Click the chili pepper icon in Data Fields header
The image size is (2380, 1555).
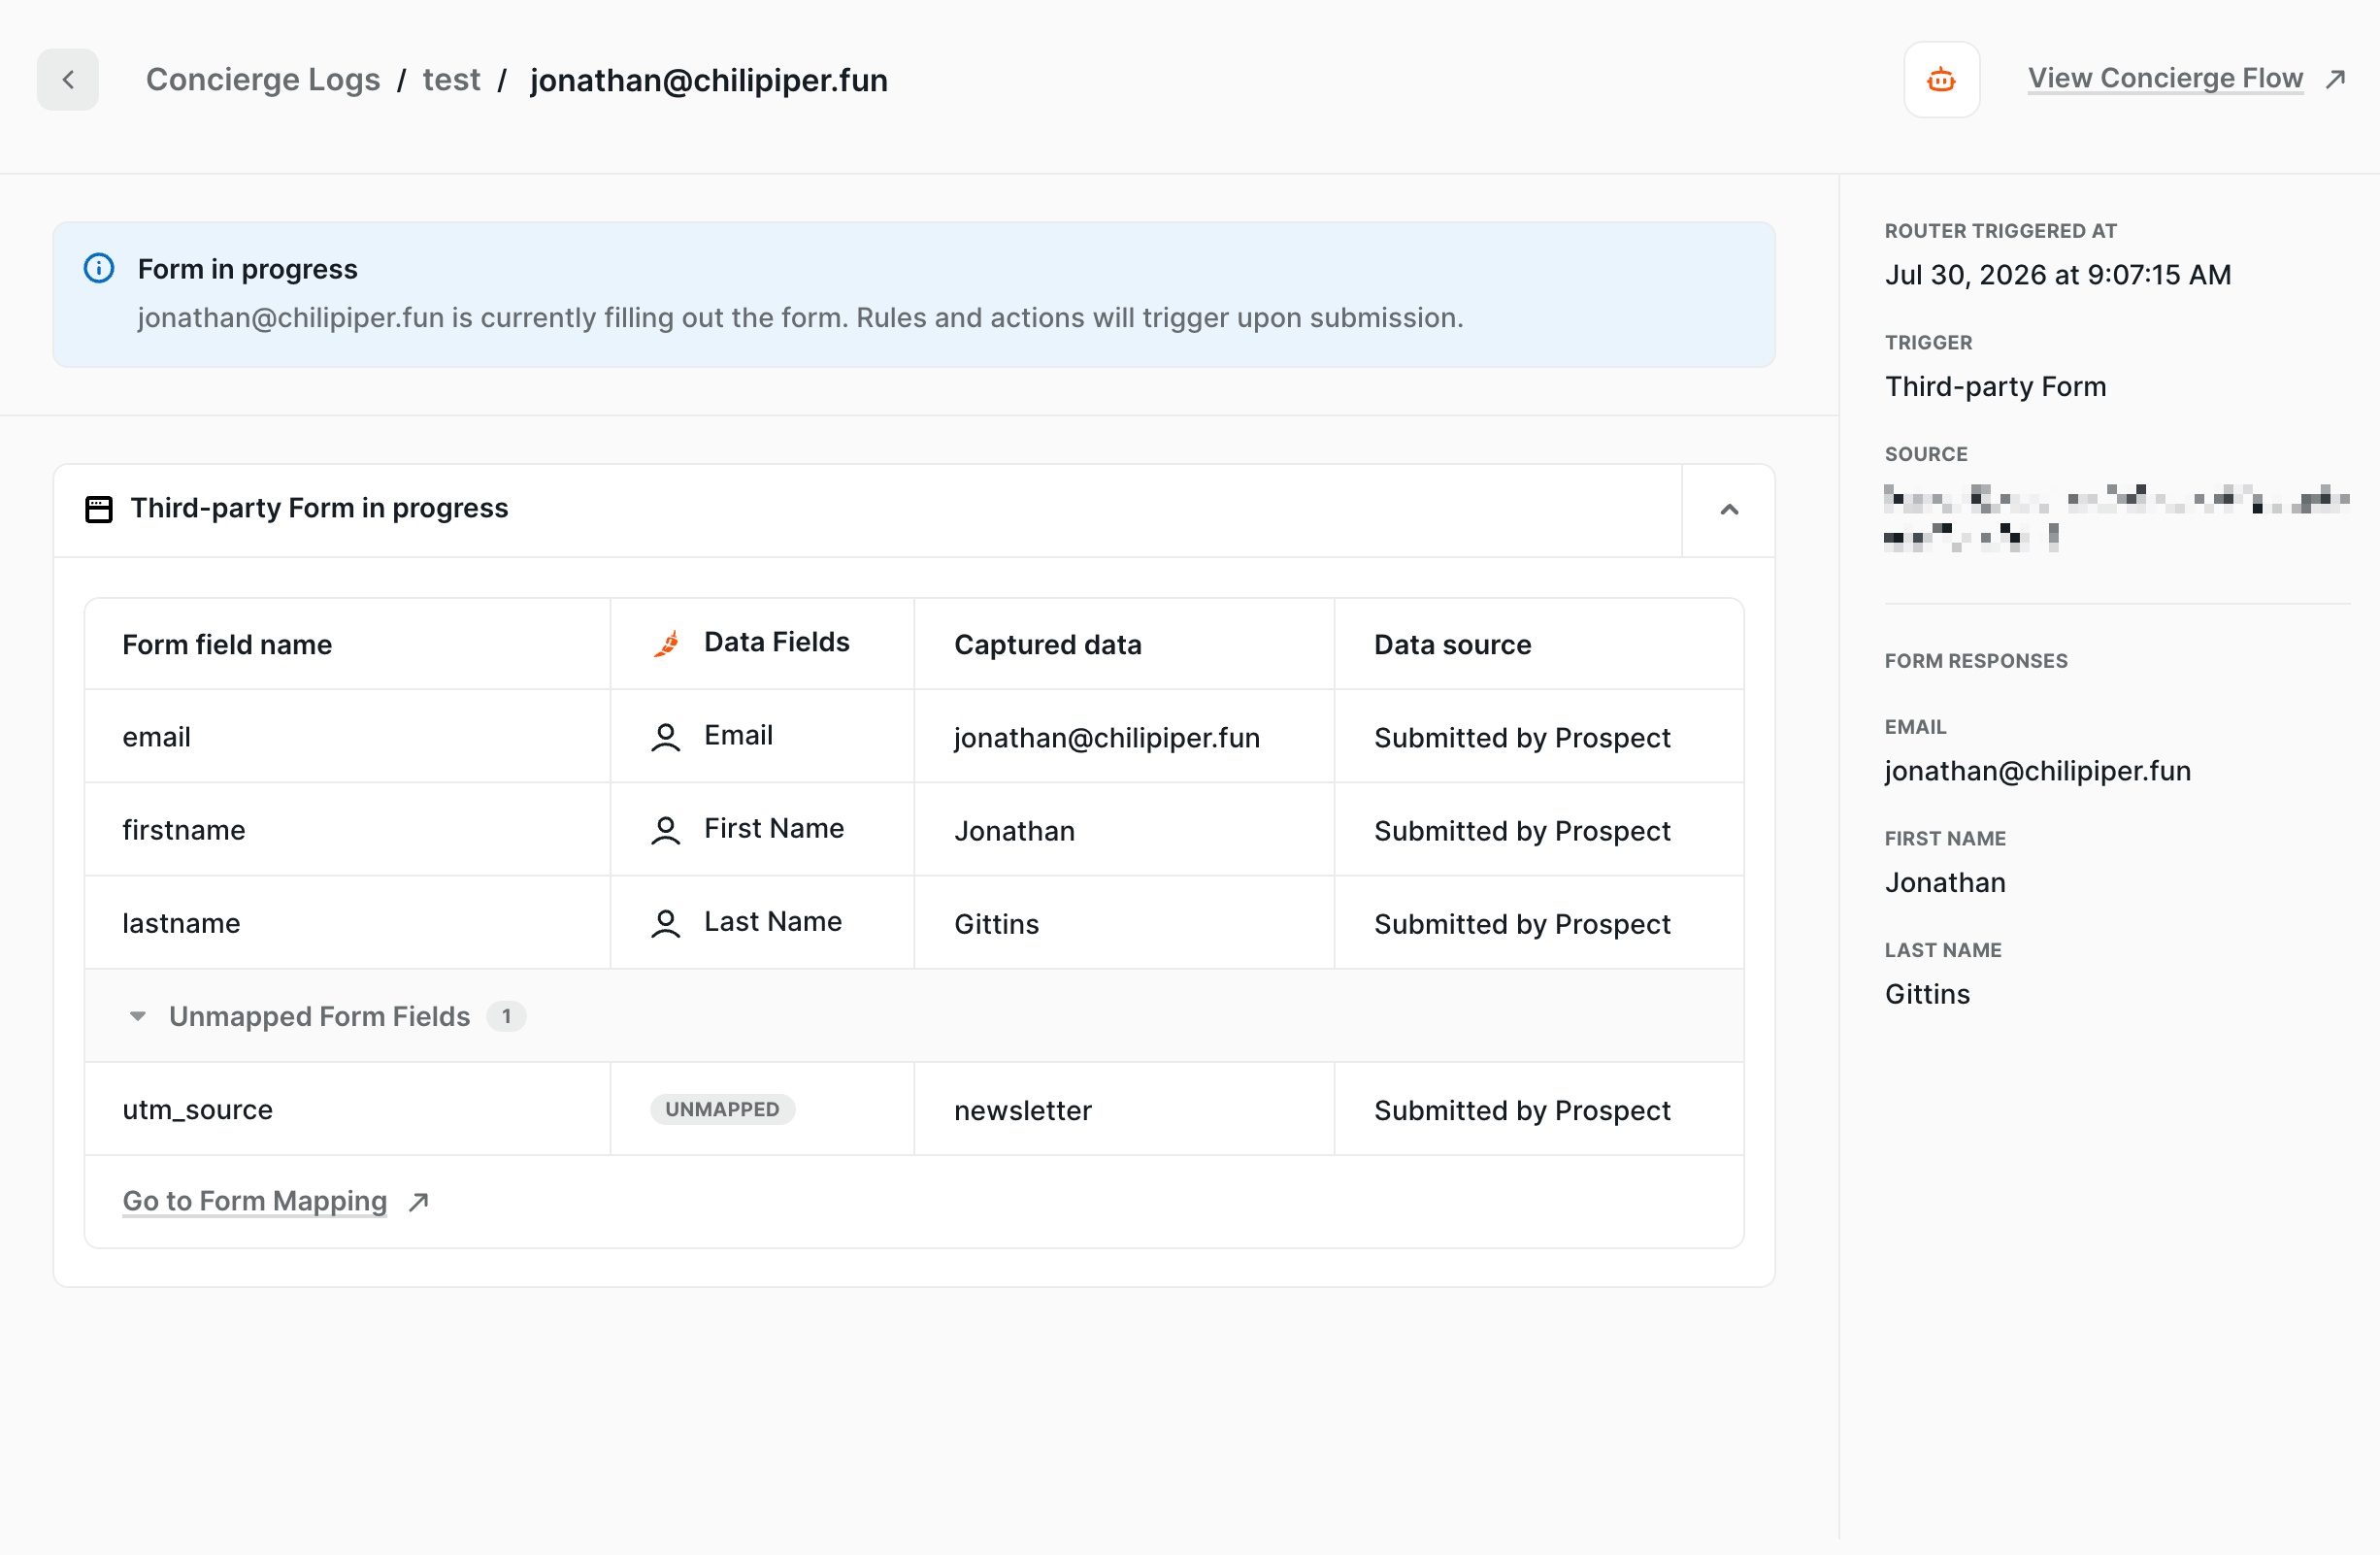[667, 643]
